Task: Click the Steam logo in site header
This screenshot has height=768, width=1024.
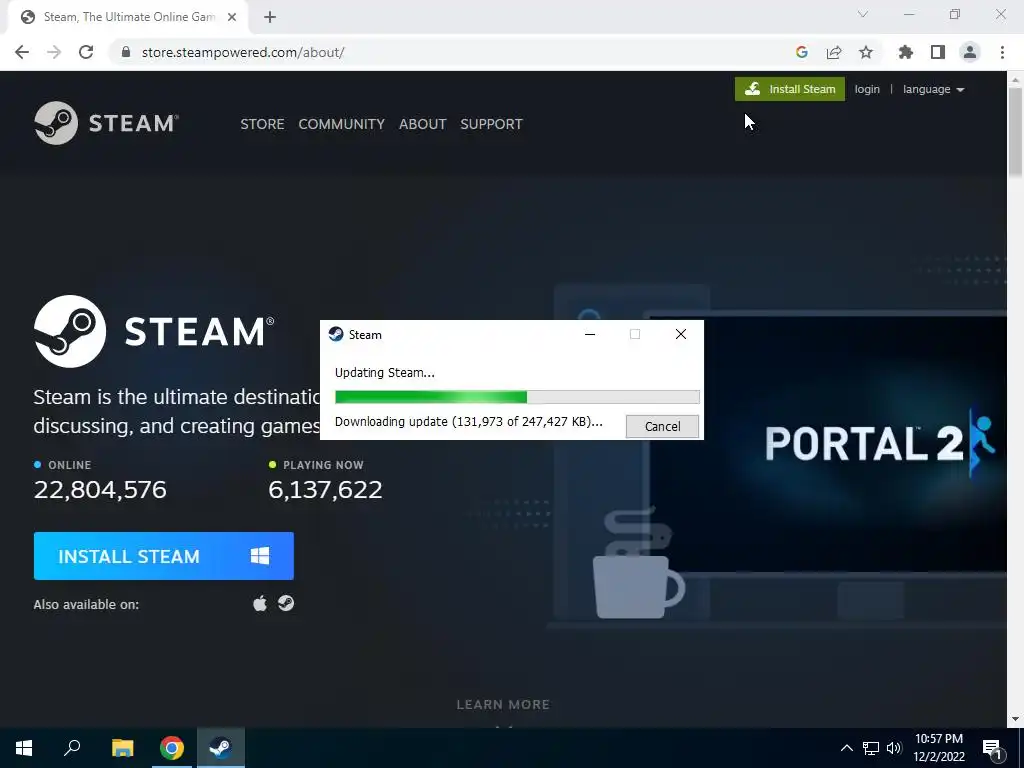Action: point(106,123)
